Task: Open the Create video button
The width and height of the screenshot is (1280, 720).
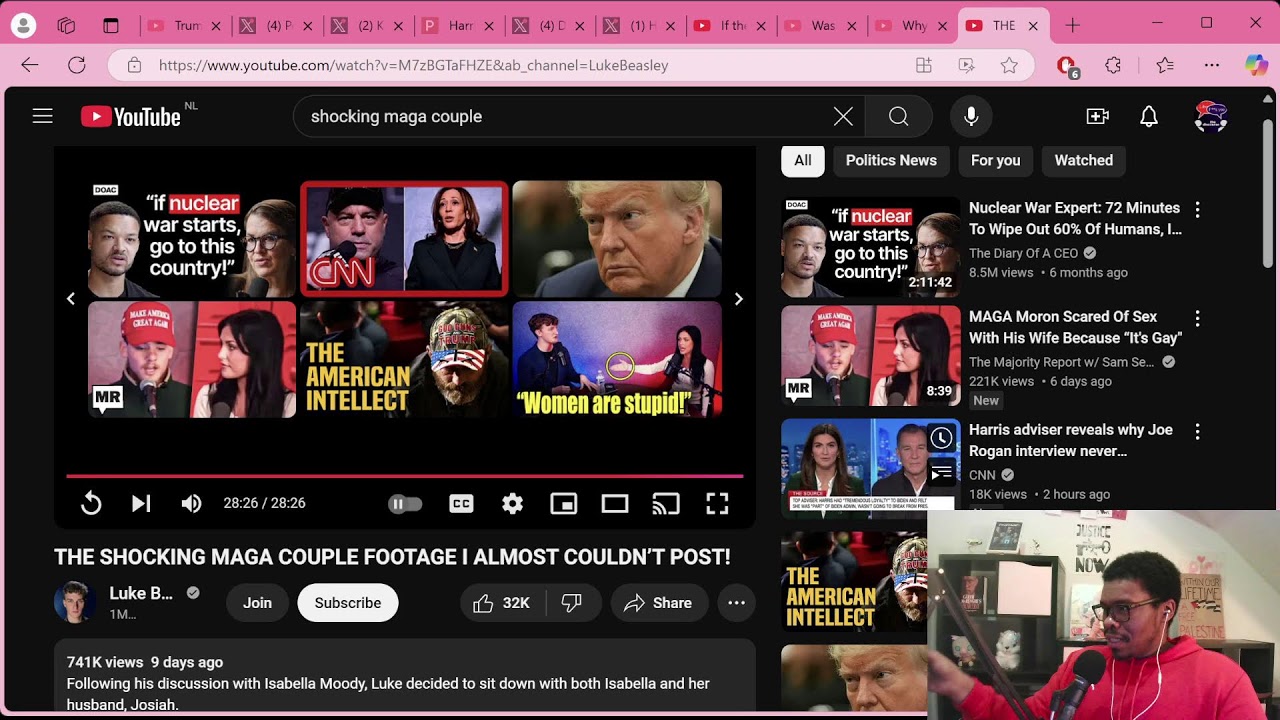Action: pyautogui.click(x=1098, y=117)
